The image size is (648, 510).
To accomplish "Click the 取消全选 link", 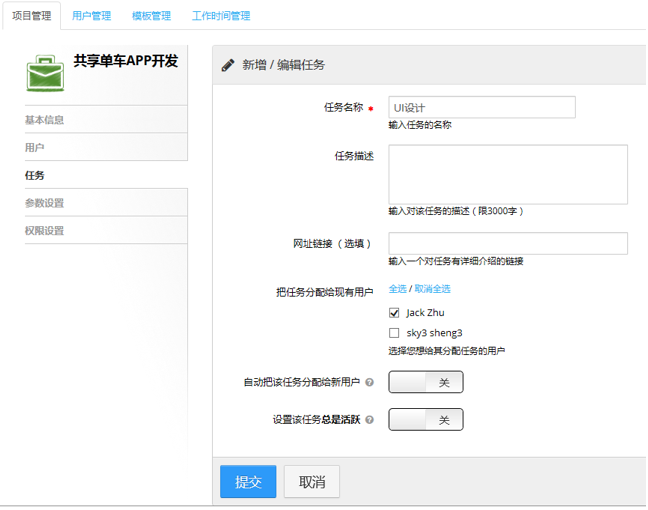I will 432,289.
